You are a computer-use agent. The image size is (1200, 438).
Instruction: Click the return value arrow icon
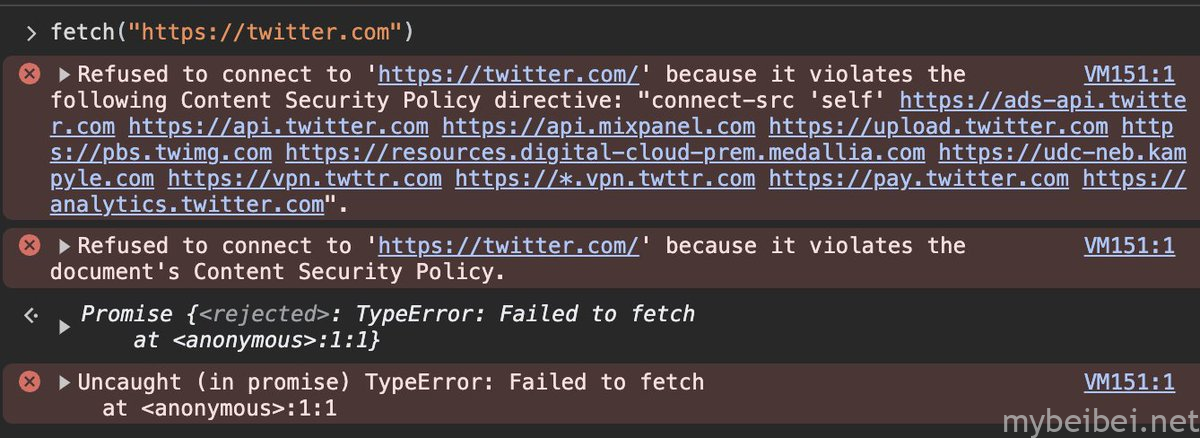(31, 314)
